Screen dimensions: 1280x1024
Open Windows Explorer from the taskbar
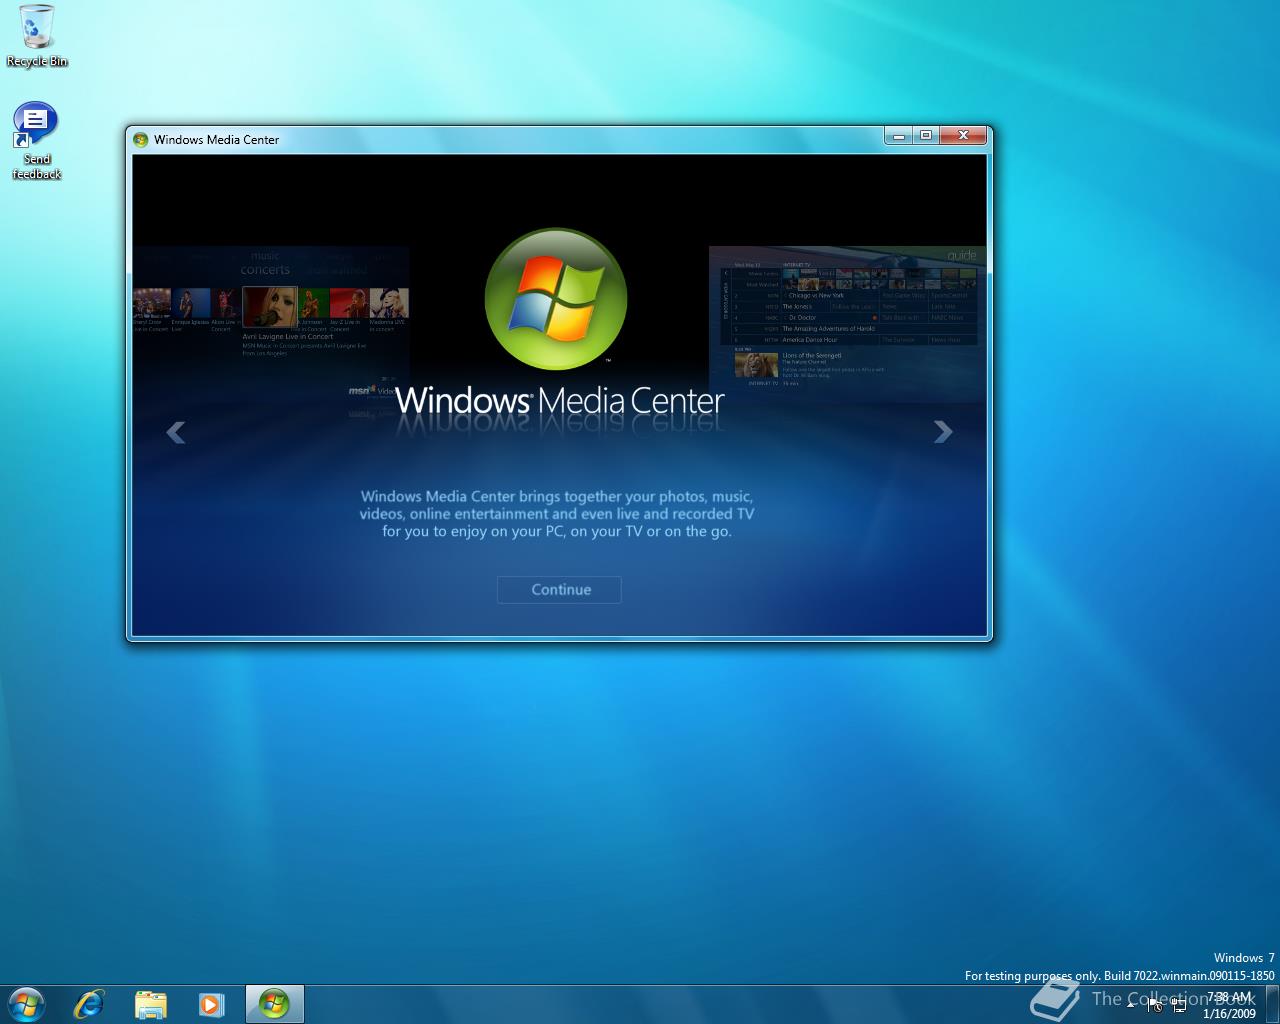[x=150, y=1004]
